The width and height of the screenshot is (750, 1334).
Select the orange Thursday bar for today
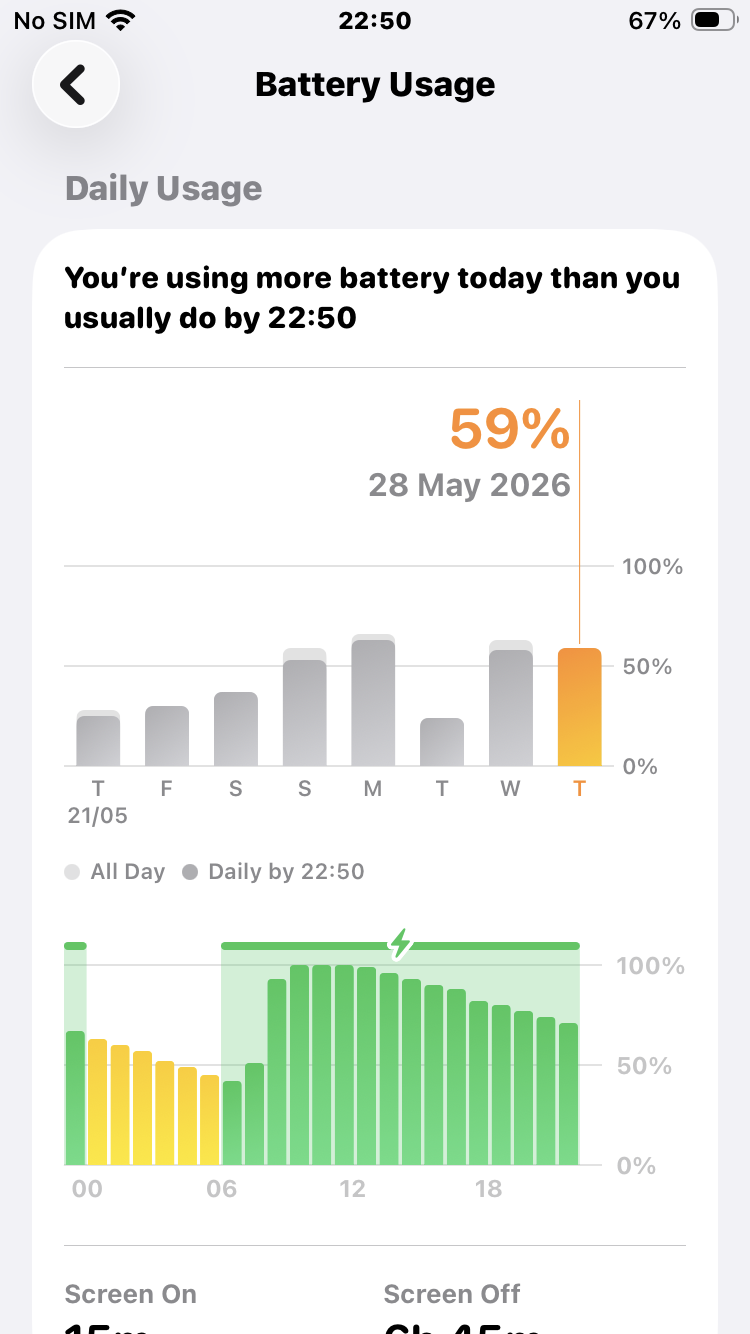(x=579, y=707)
